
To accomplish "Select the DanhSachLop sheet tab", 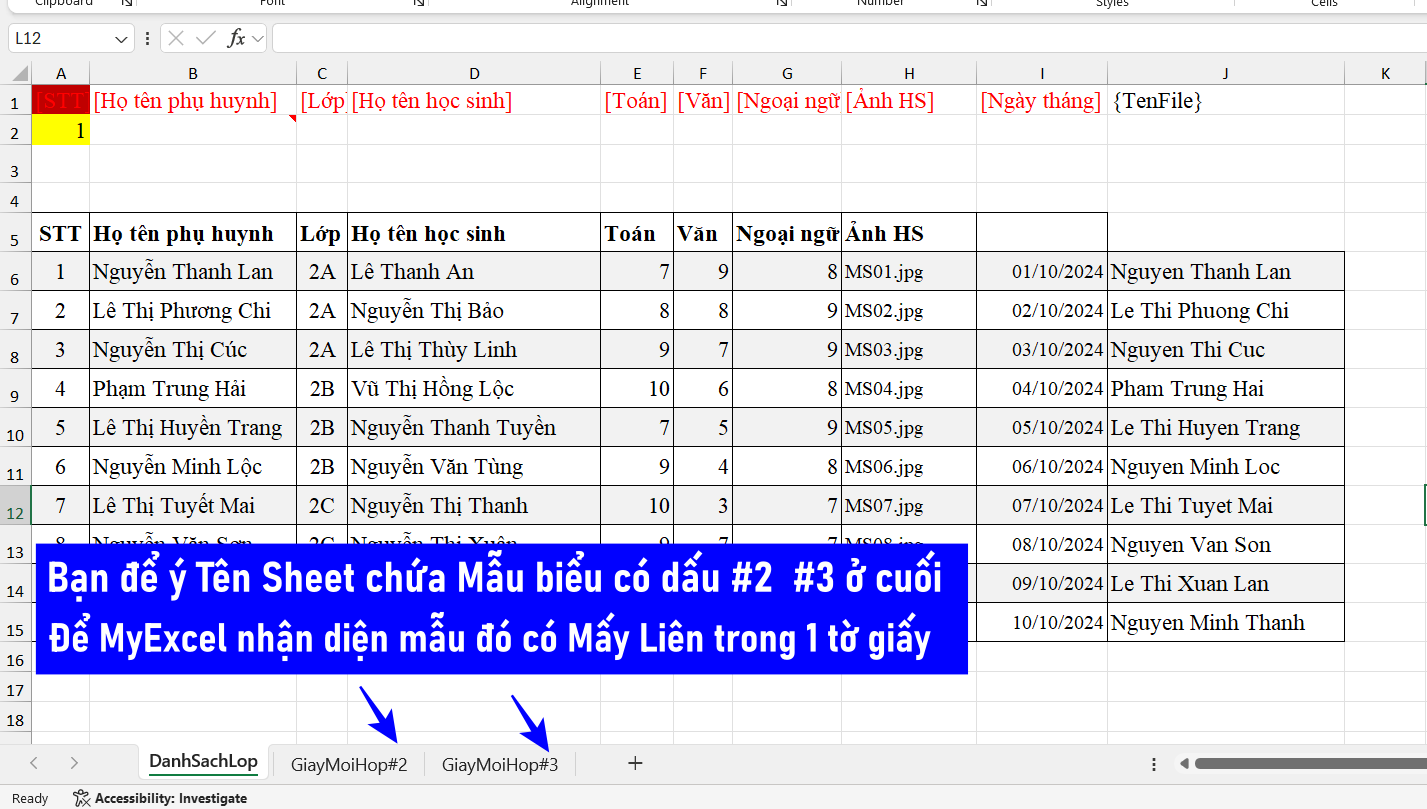I will tap(203, 762).
